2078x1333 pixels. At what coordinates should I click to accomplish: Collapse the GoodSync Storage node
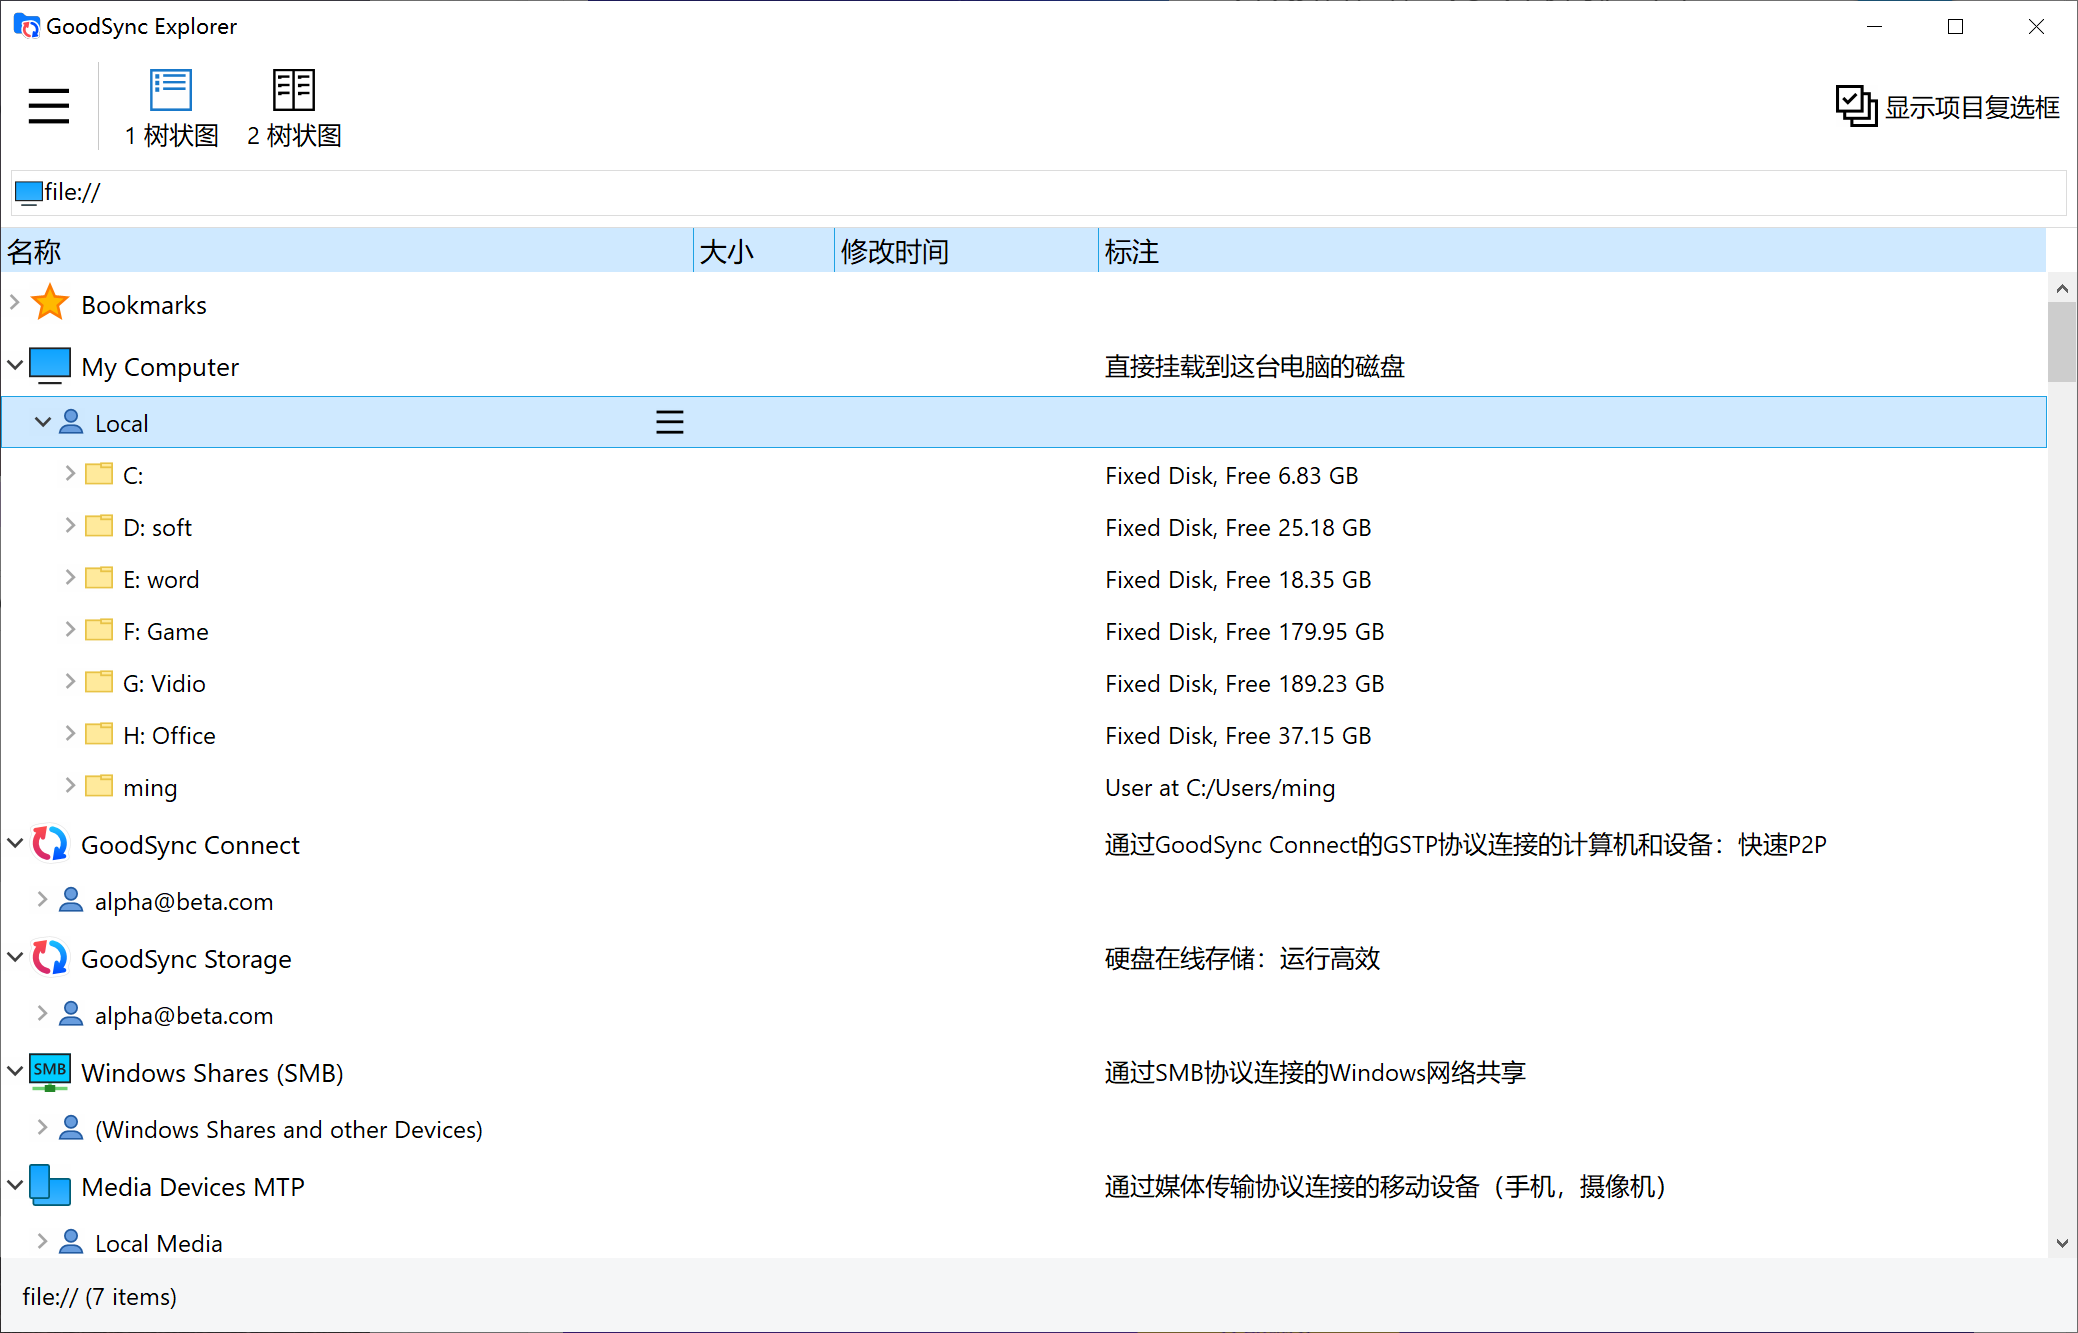click(15, 957)
